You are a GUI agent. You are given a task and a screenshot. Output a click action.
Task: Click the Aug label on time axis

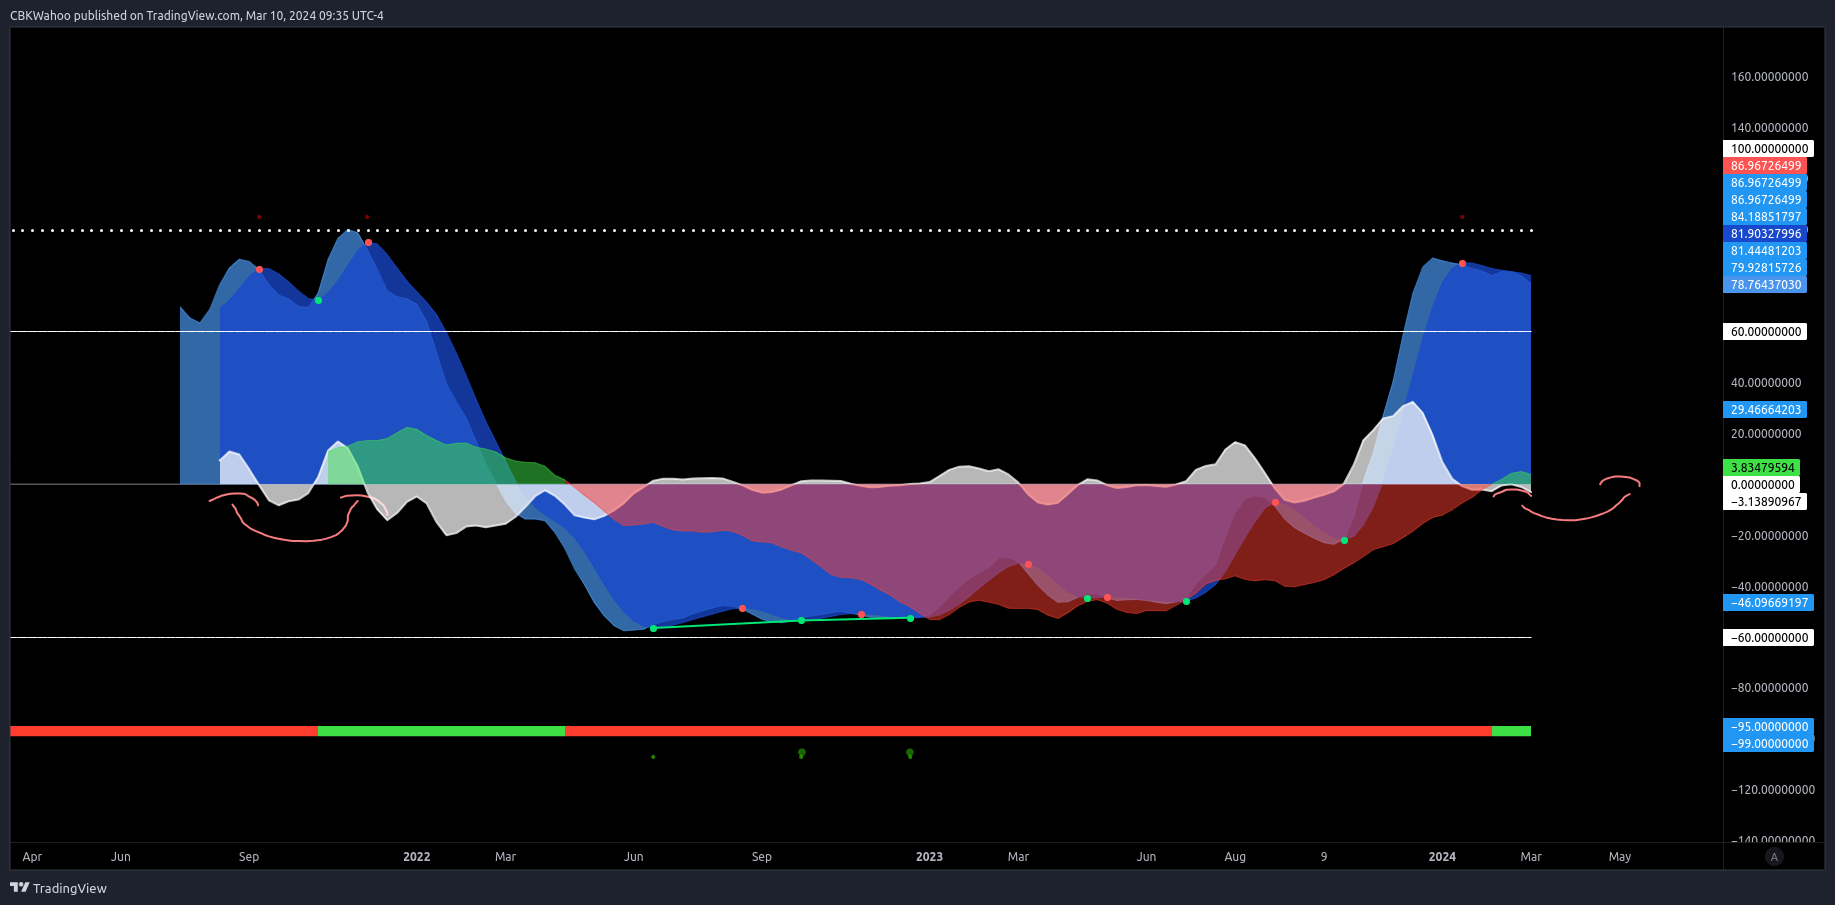tap(1235, 857)
